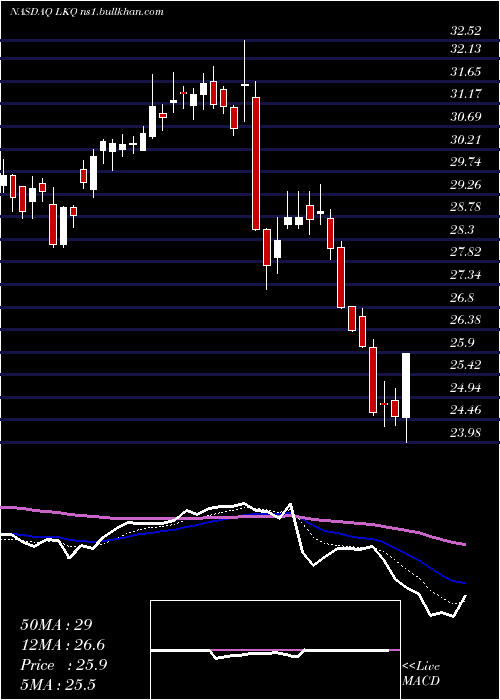Click the 32.13 price axis label
The width and height of the screenshot is (500, 700).
click(x=466, y=49)
